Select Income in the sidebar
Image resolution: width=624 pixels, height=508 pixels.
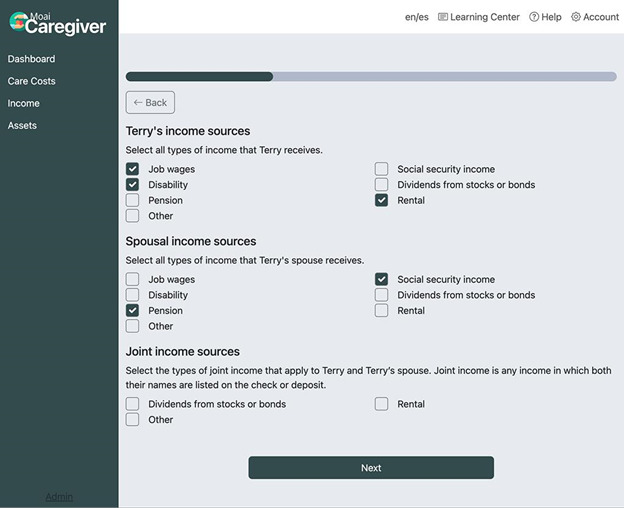(24, 103)
